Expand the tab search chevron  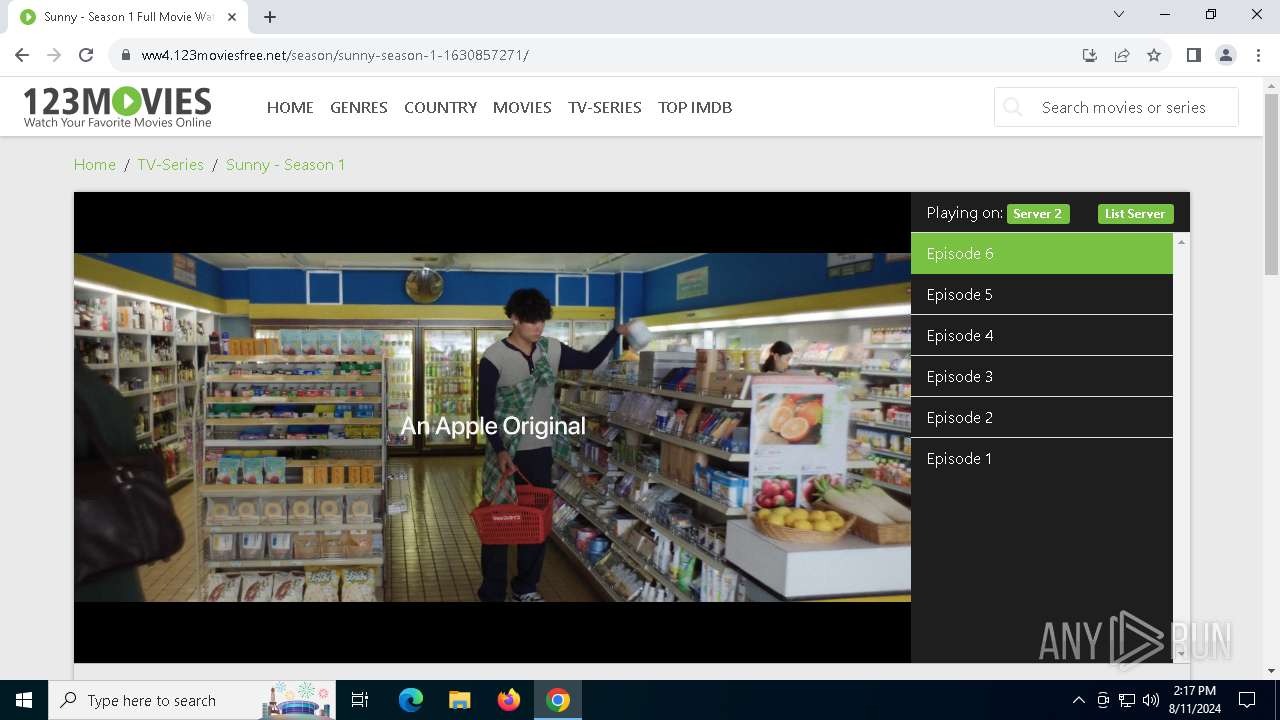click(x=1119, y=14)
